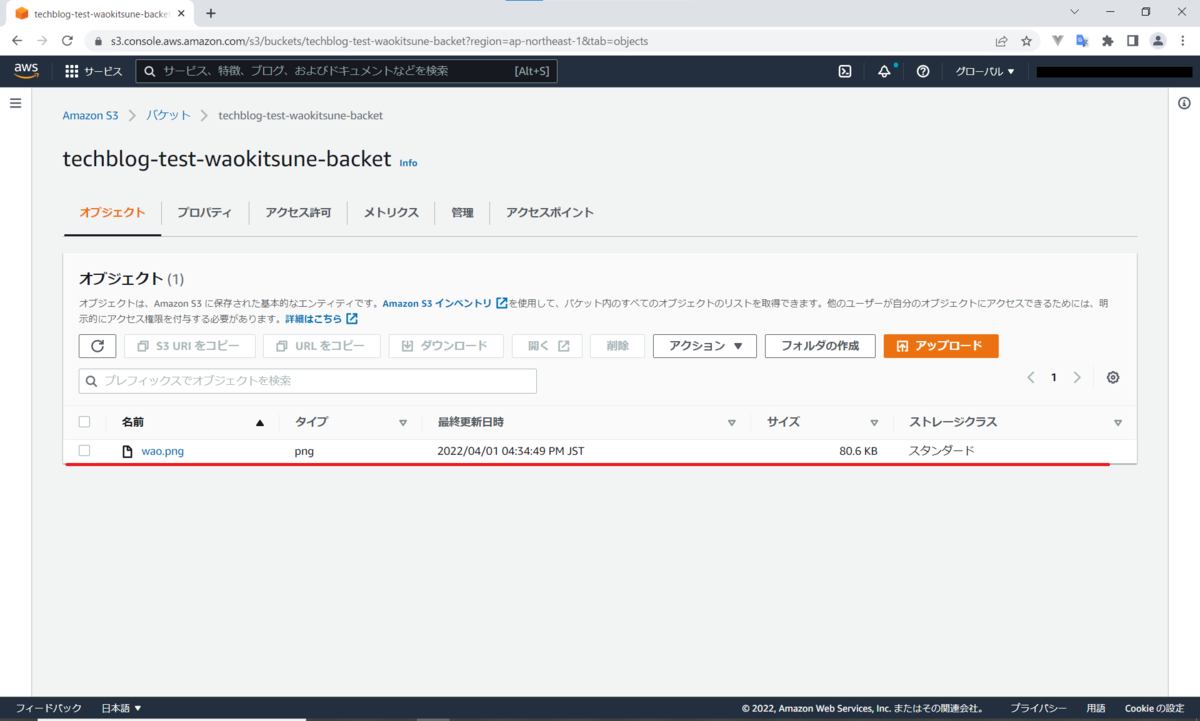Click フォルダの作成 button
Viewport: 1200px width, 721px height.
pos(820,346)
